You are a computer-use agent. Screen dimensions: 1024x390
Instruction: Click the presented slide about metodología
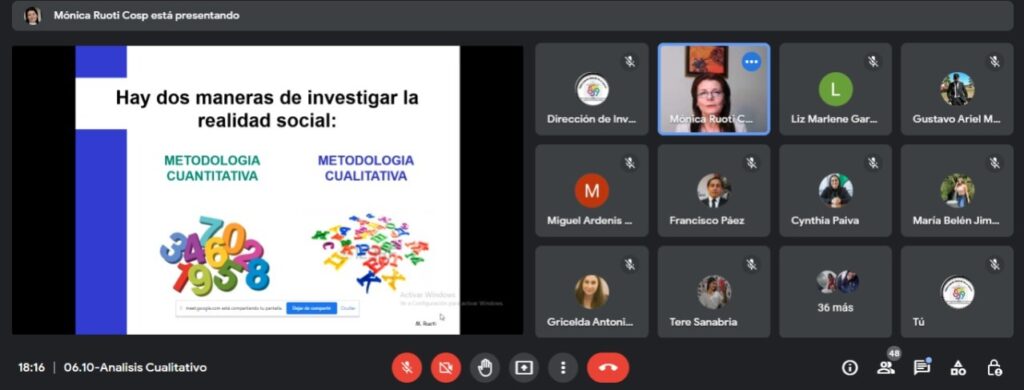268,189
